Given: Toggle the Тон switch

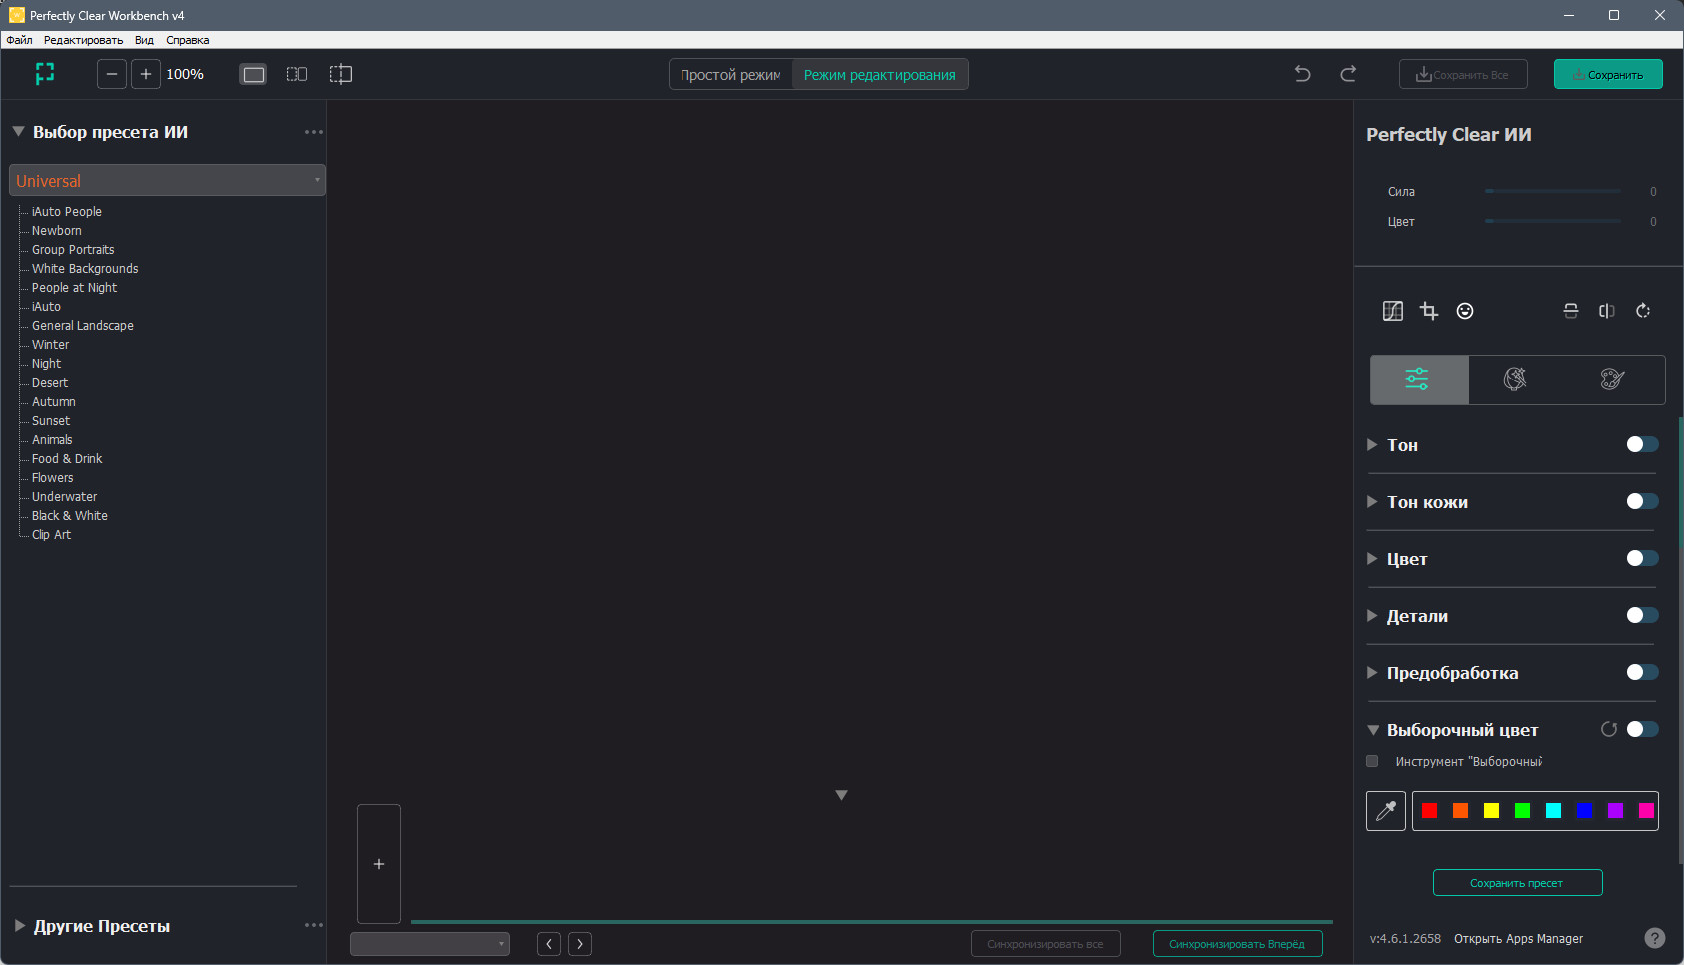Looking at the screenshot, I should pos(1642,444).
